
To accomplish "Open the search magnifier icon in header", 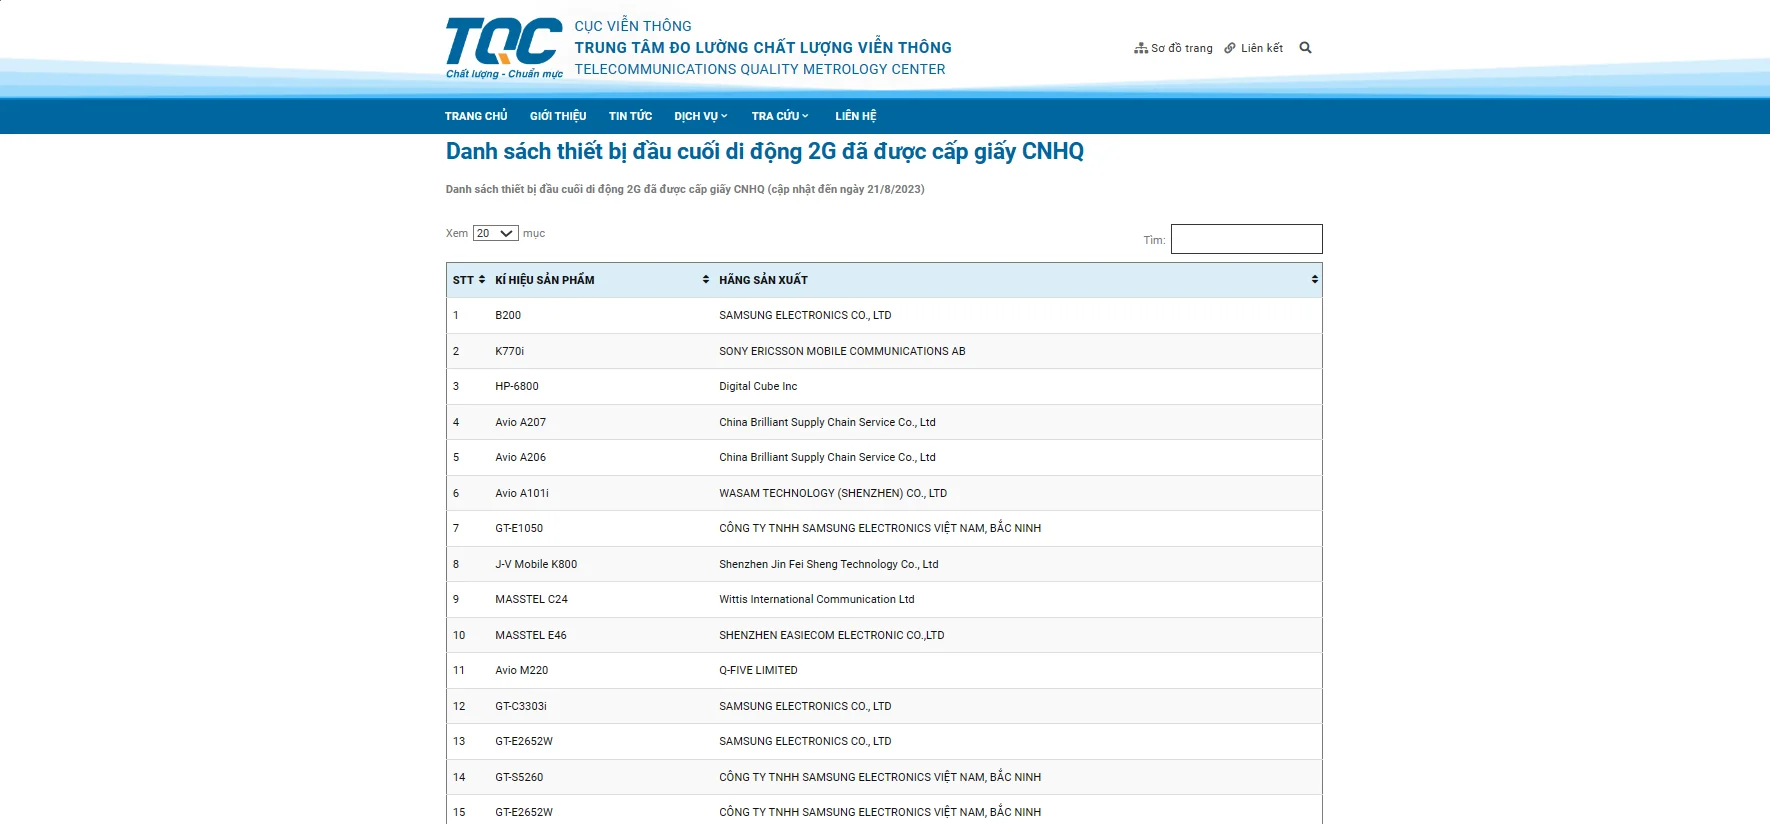I will point(1305,48).
